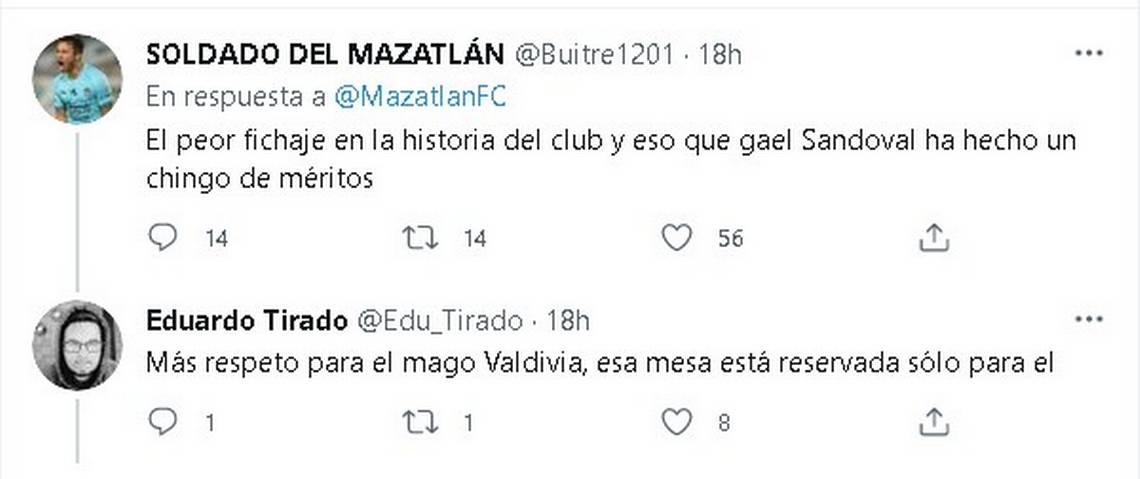The image size is (1140, 479).
Task: Reply to Eduardo Tirado's tweet
Action: pyautogui.click(x=162, y=423)
